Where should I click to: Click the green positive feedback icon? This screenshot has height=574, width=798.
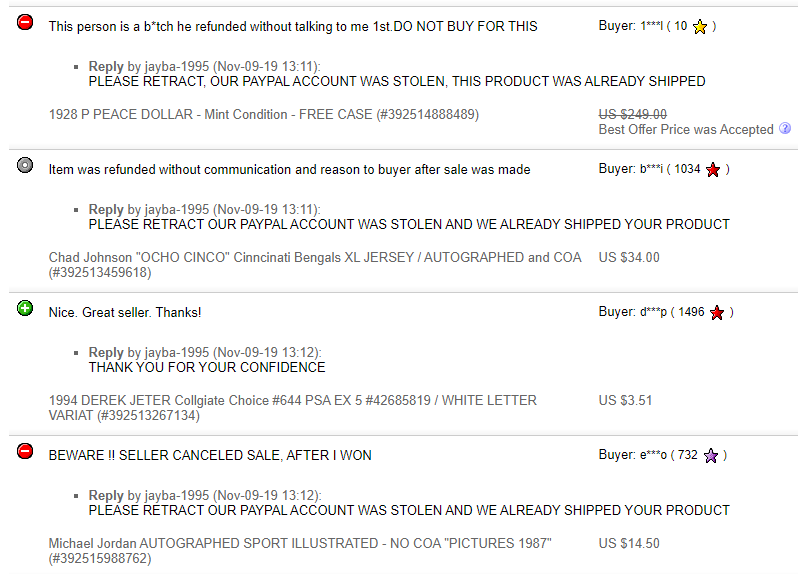coord(25,308)
